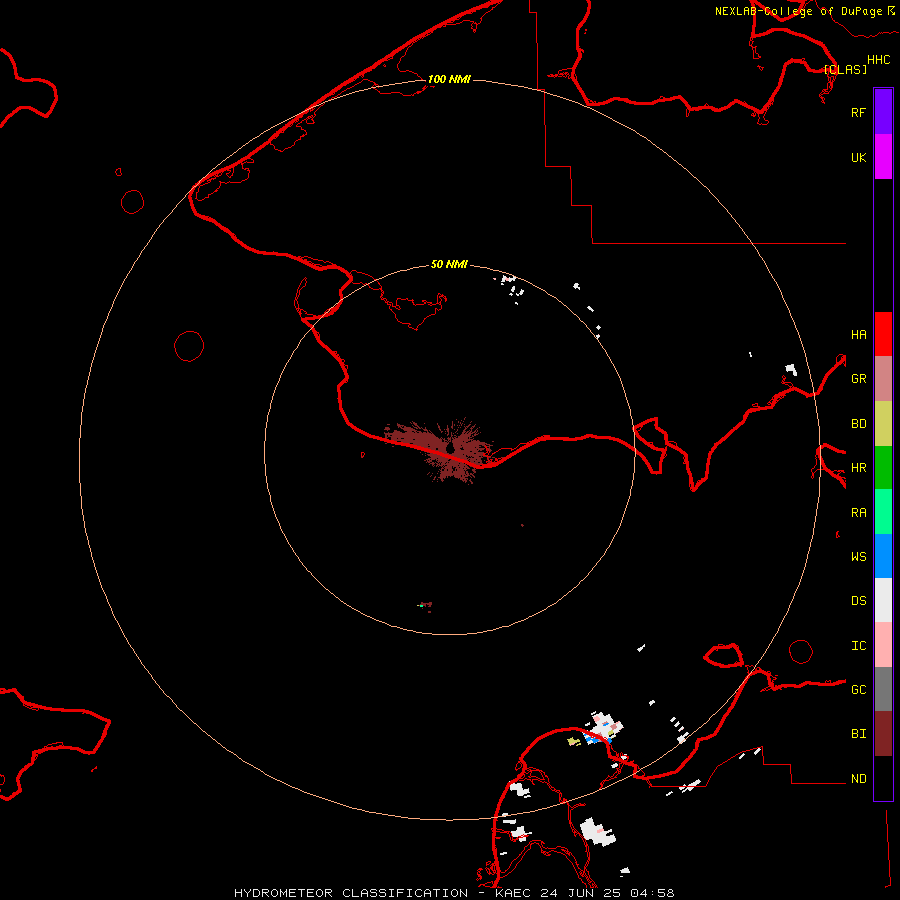Select the BD yellow legend block
The width and height of the screenshot is (900, 900).
(883, 424)
